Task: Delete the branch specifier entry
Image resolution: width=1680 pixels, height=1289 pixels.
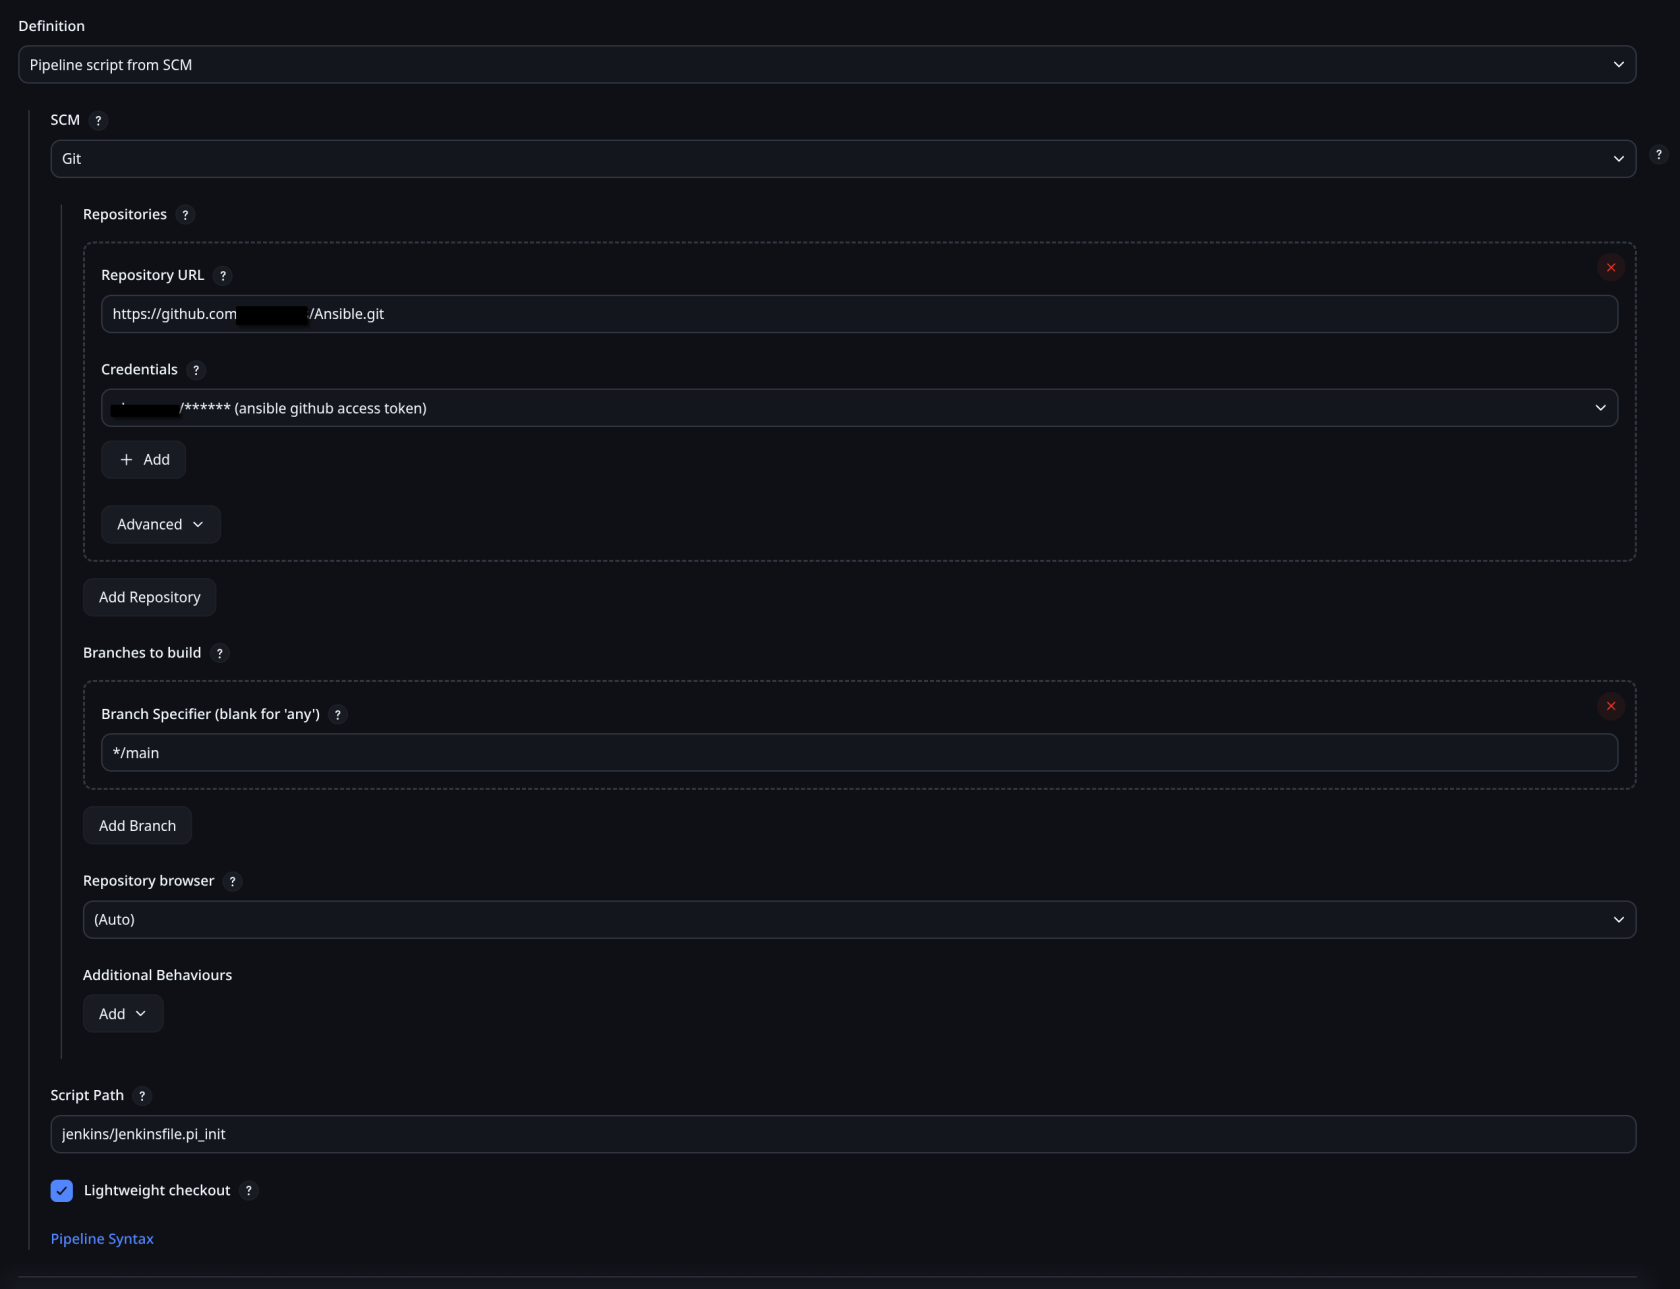Action: (x=1610, y=707)
